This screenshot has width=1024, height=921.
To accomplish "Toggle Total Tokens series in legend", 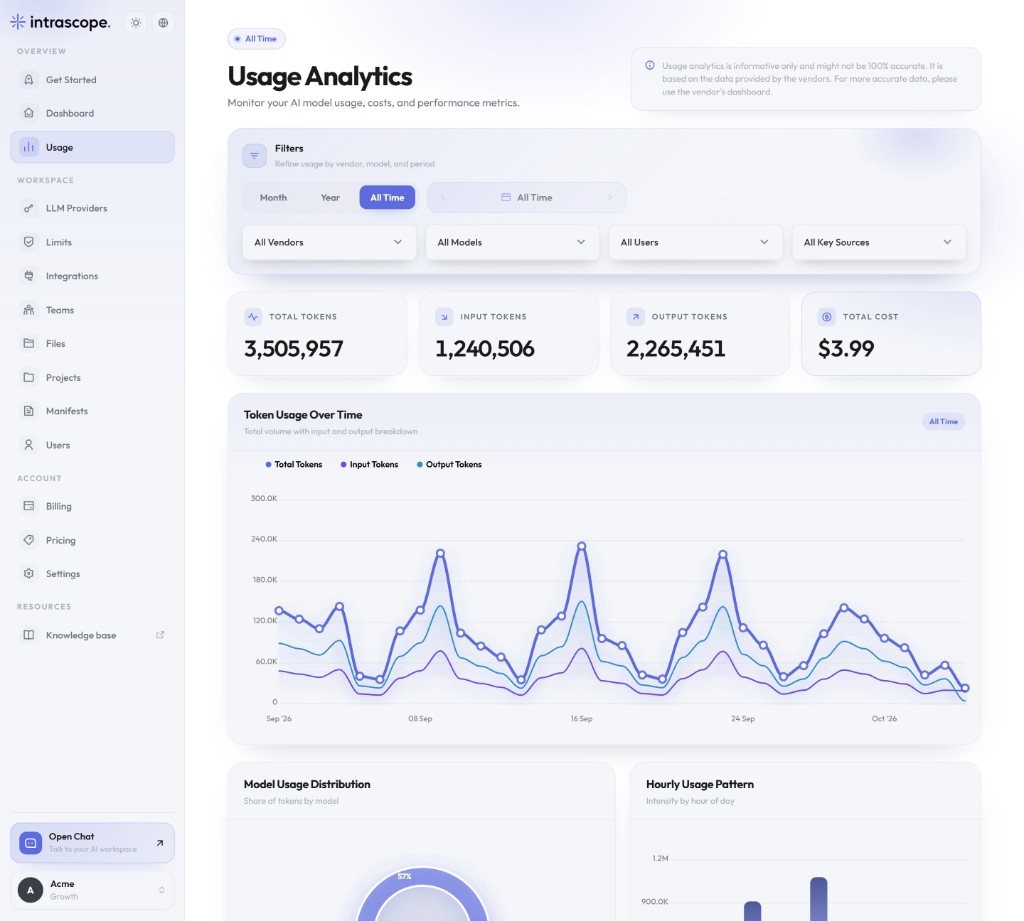I will (294, 464).
